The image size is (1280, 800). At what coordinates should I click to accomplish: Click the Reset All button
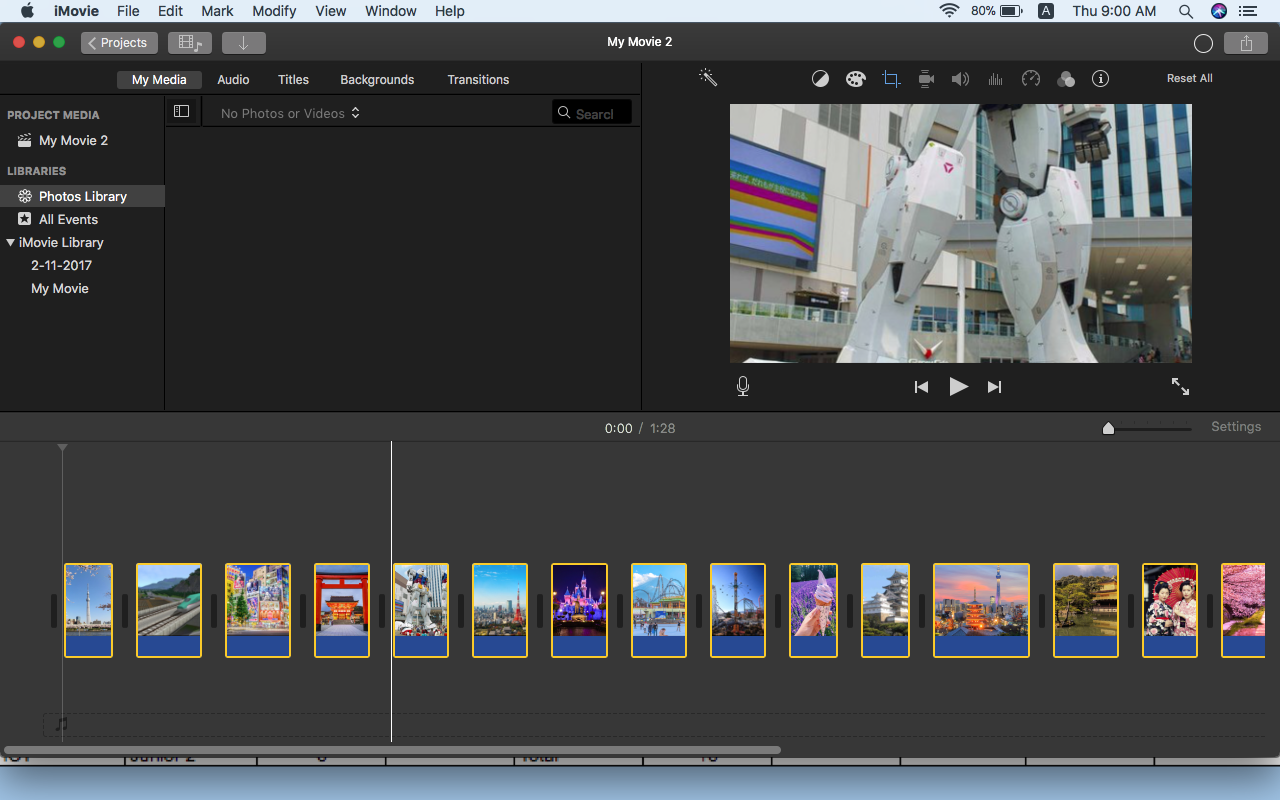click(x=1190, y=78)
